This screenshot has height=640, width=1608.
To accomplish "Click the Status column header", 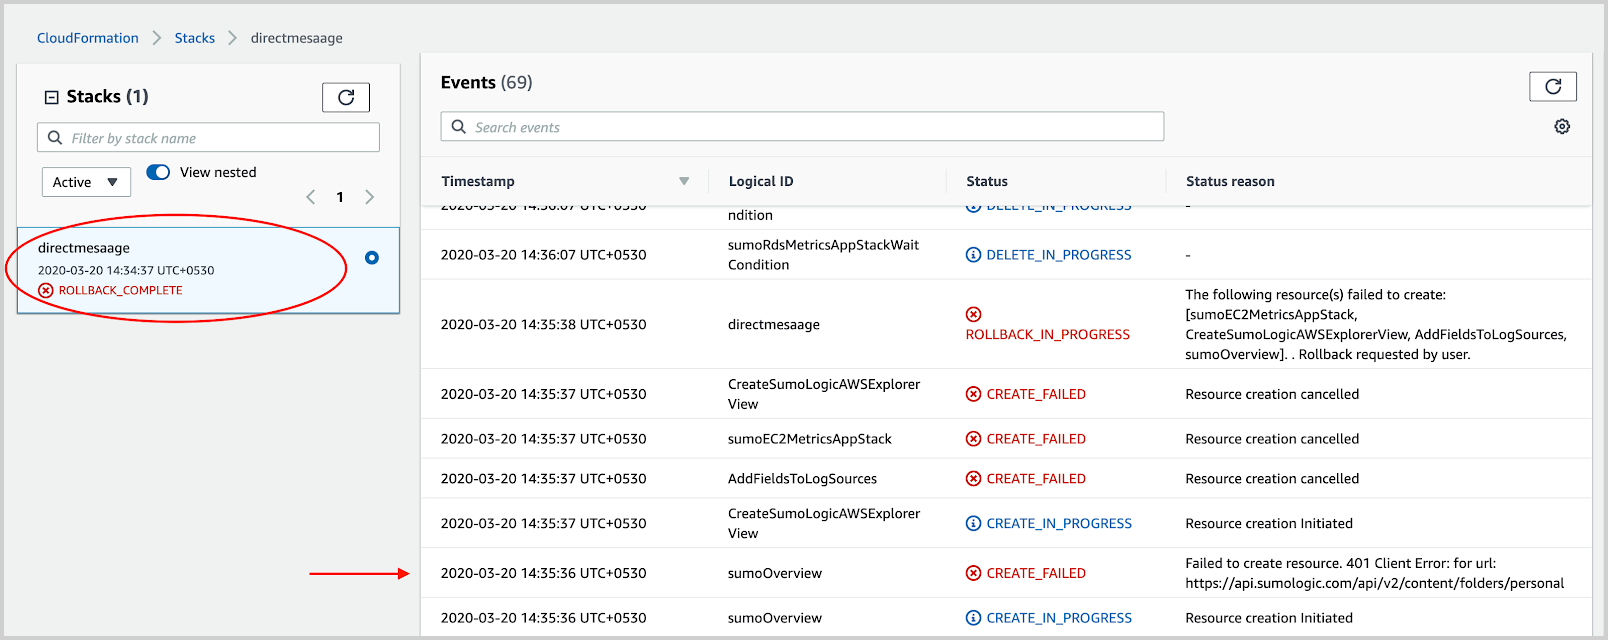I will (986, 181).
